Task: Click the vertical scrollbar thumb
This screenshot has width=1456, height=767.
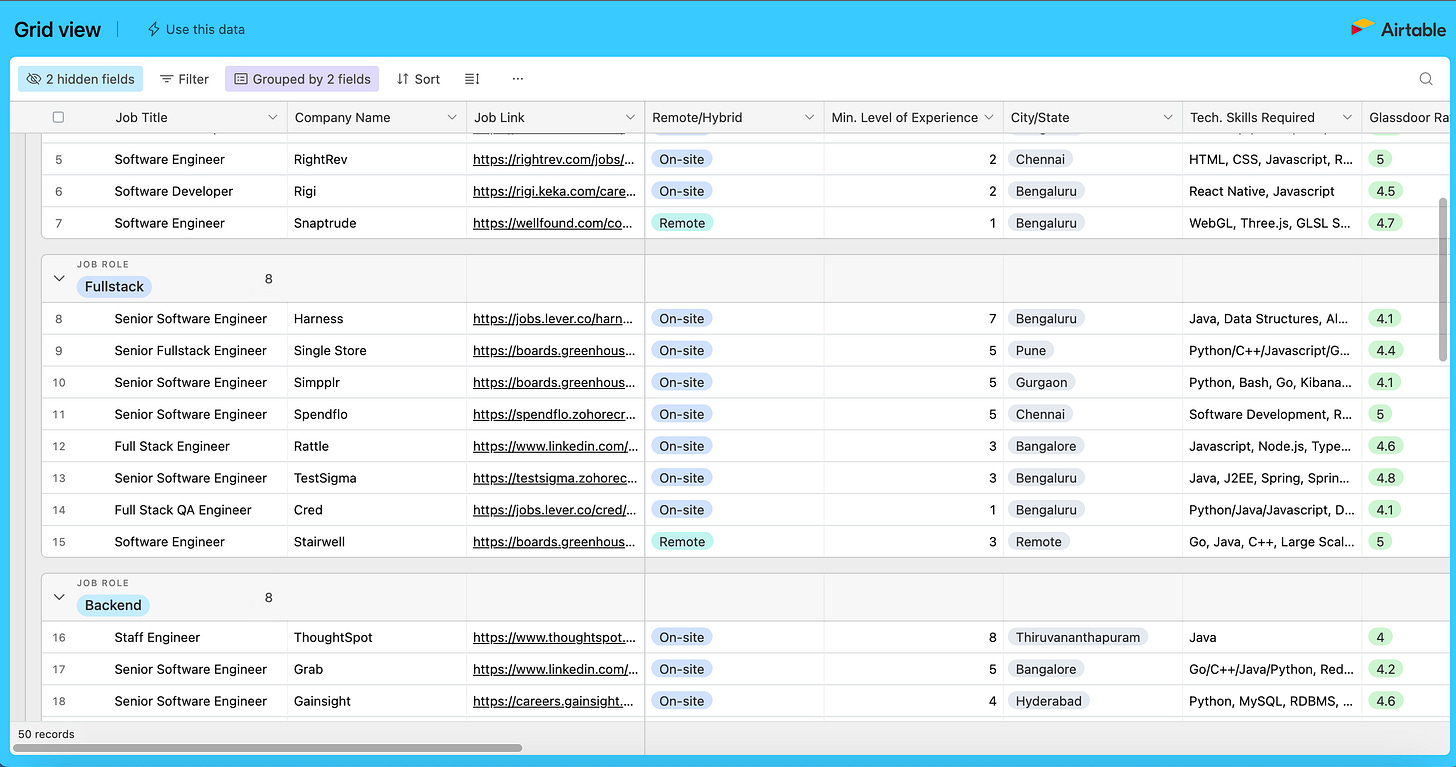Action: (x=1442, y=279)
